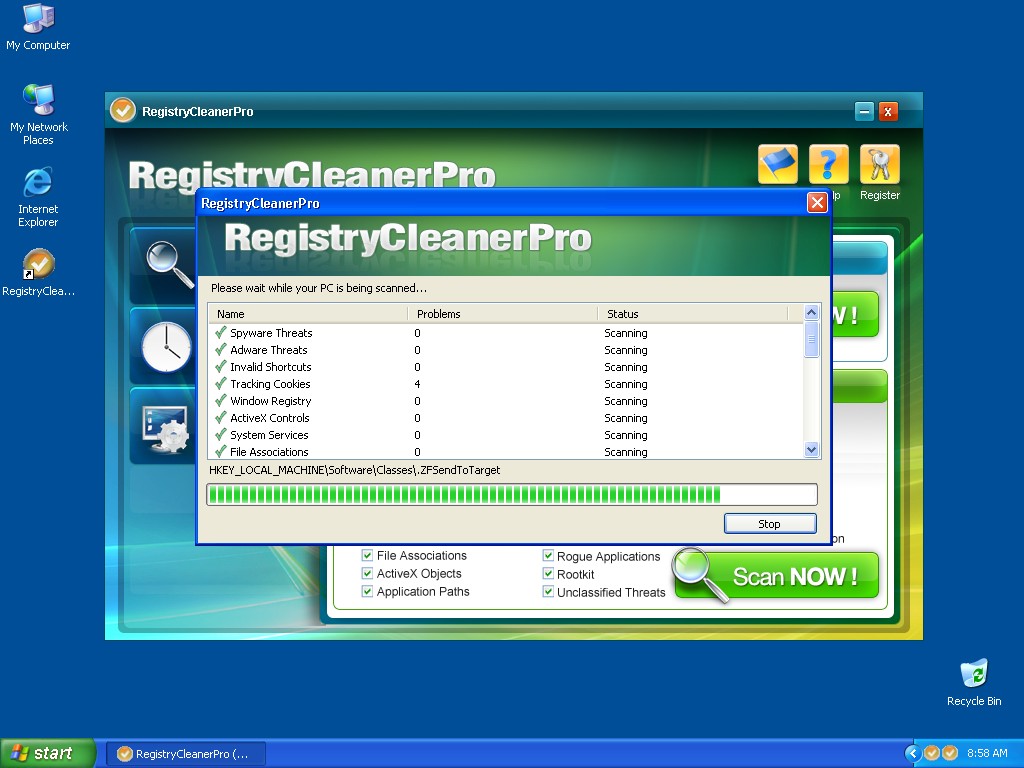
Task: Uncheck the Rootkit checkbox
Action: [x=548, y=574]
